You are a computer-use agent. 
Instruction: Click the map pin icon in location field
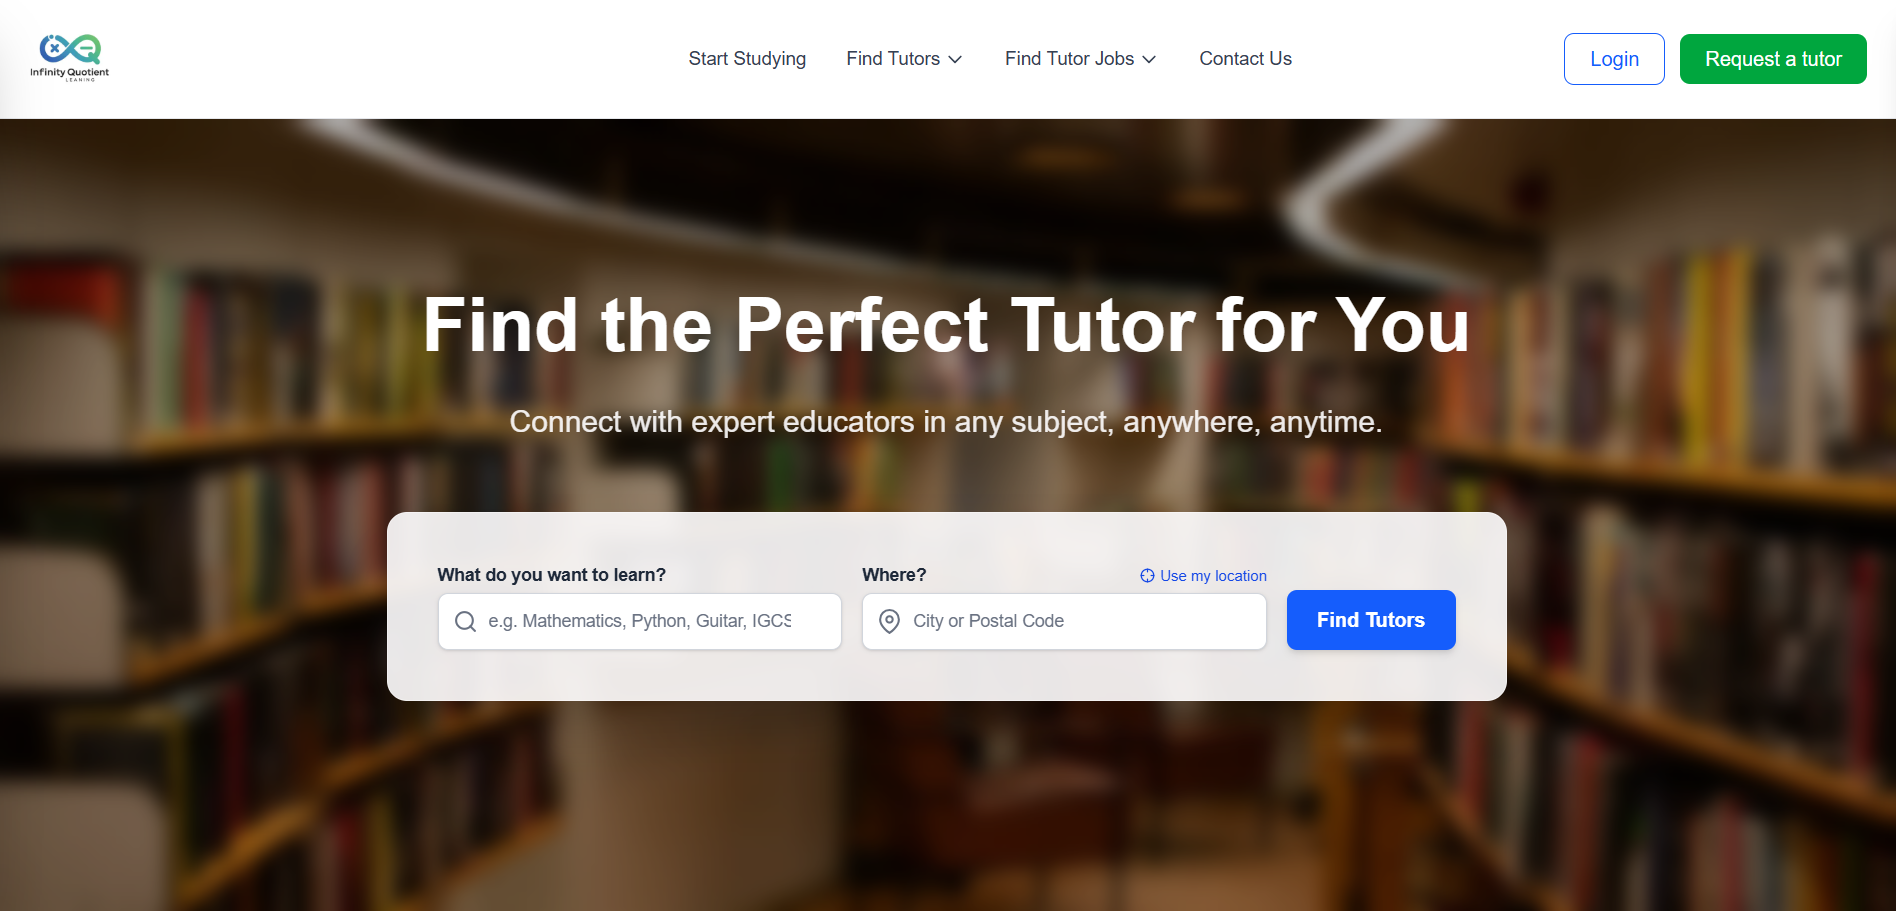[889, 622]
